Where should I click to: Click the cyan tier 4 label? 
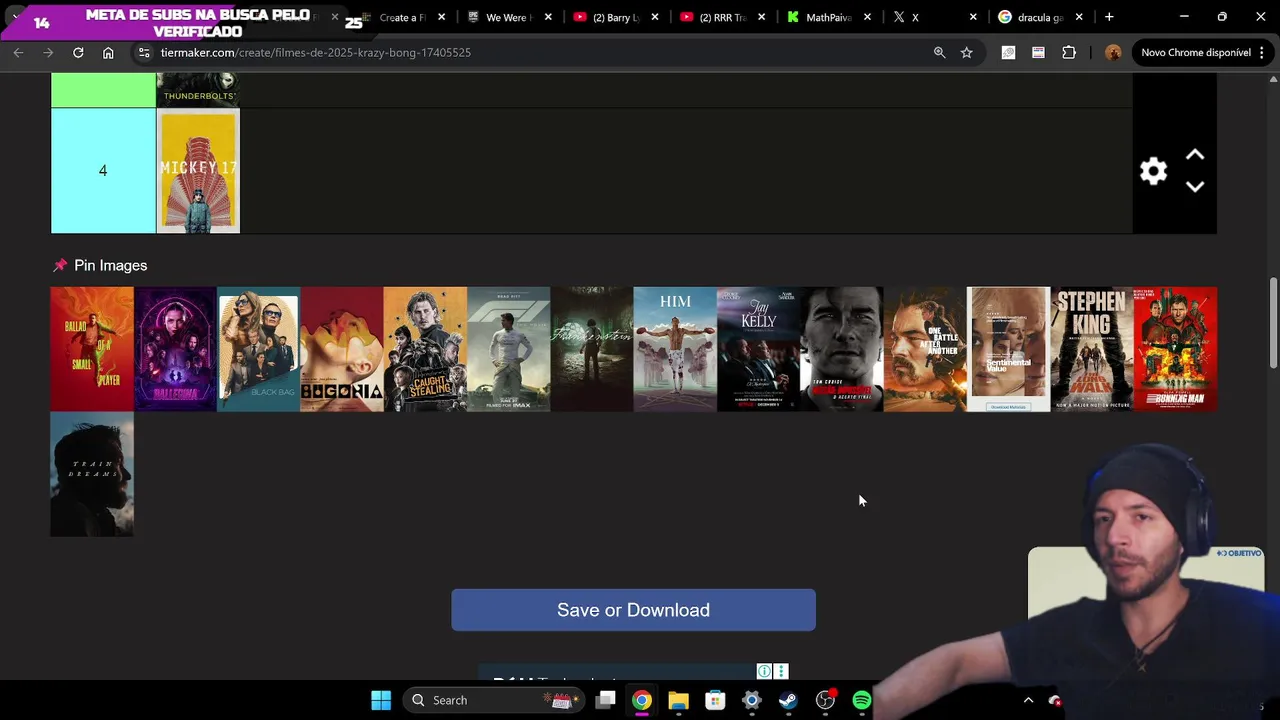click(103, 171)
